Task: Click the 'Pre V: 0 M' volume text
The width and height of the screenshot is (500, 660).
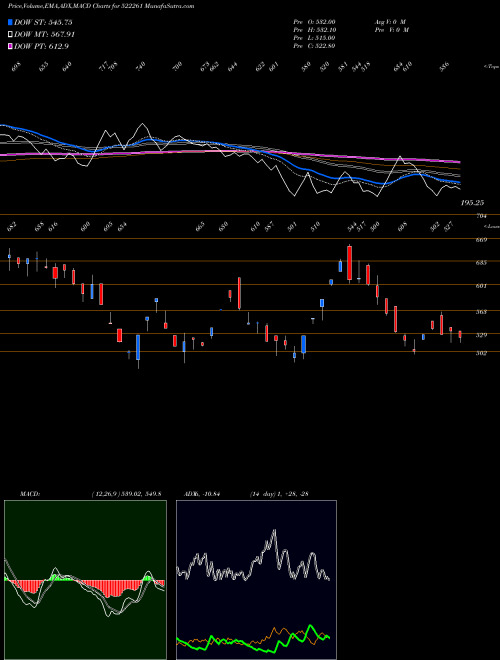Action: click(391, 30)
